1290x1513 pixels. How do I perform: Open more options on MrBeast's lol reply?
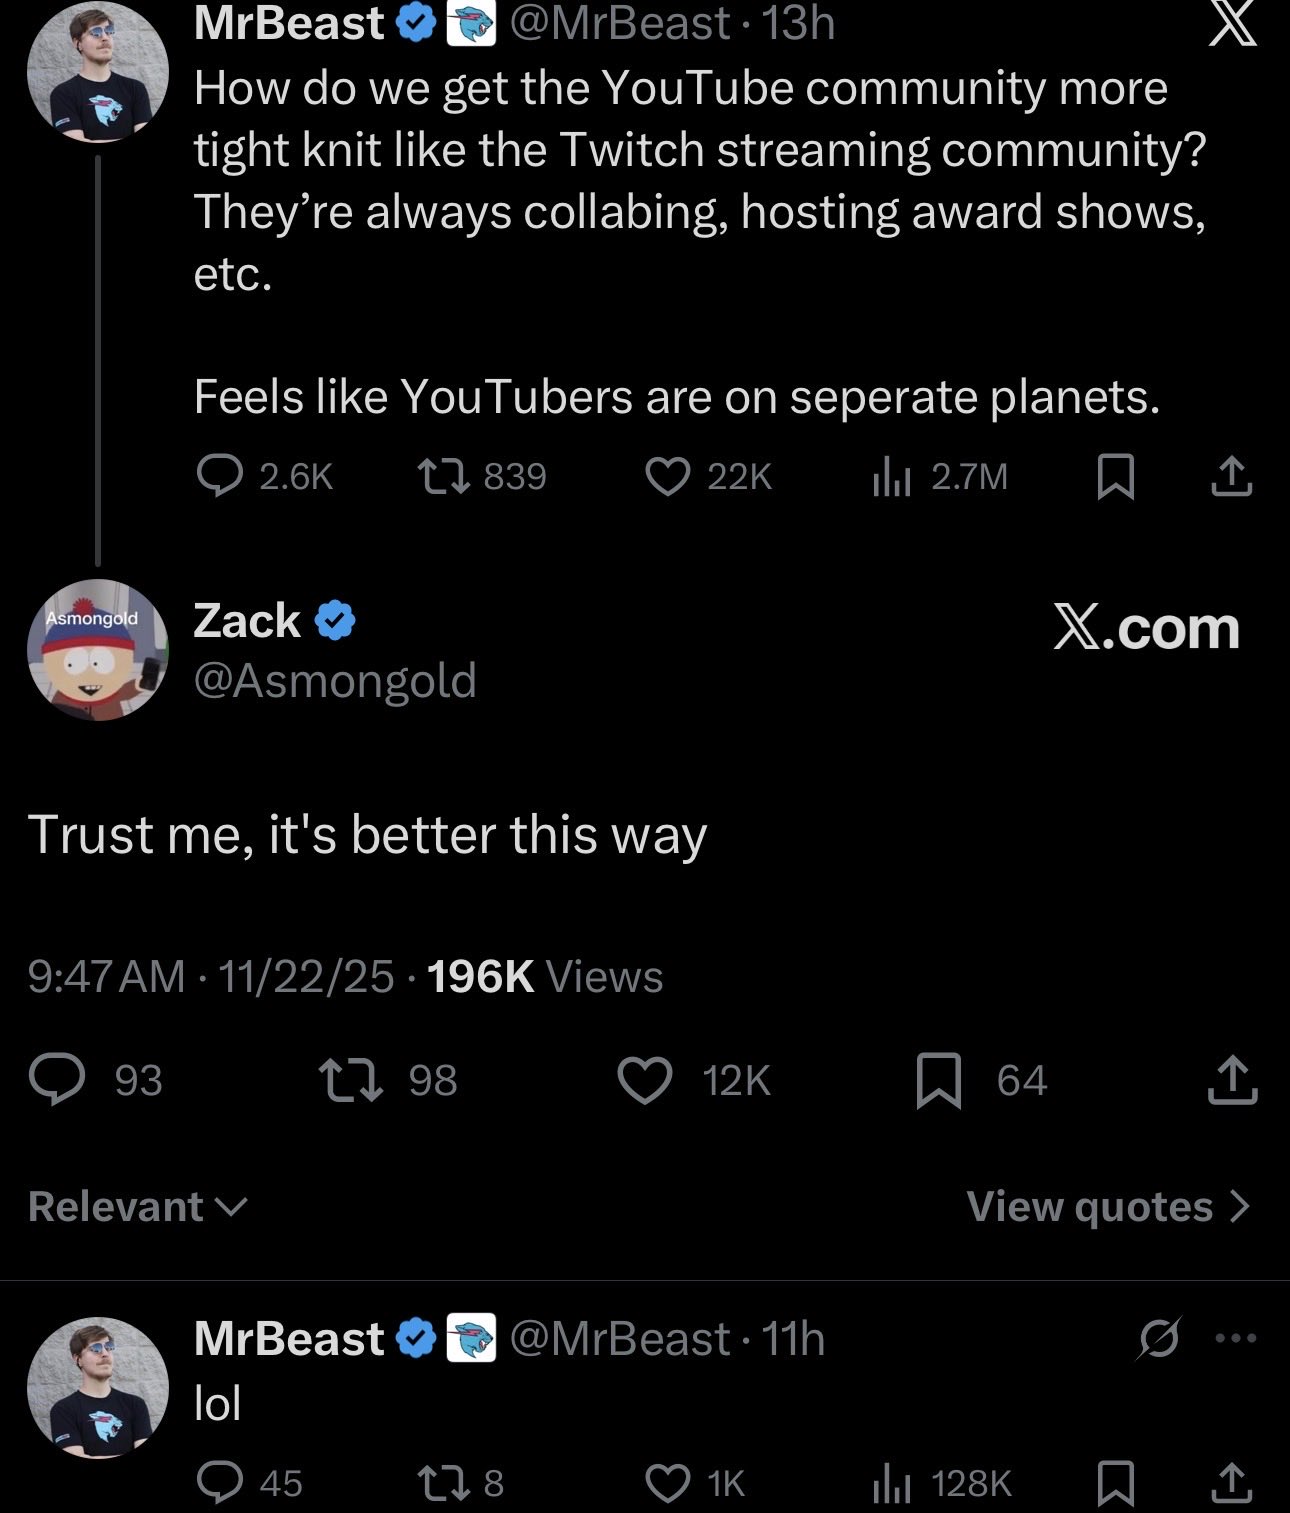click(x=1236, y=1338)
